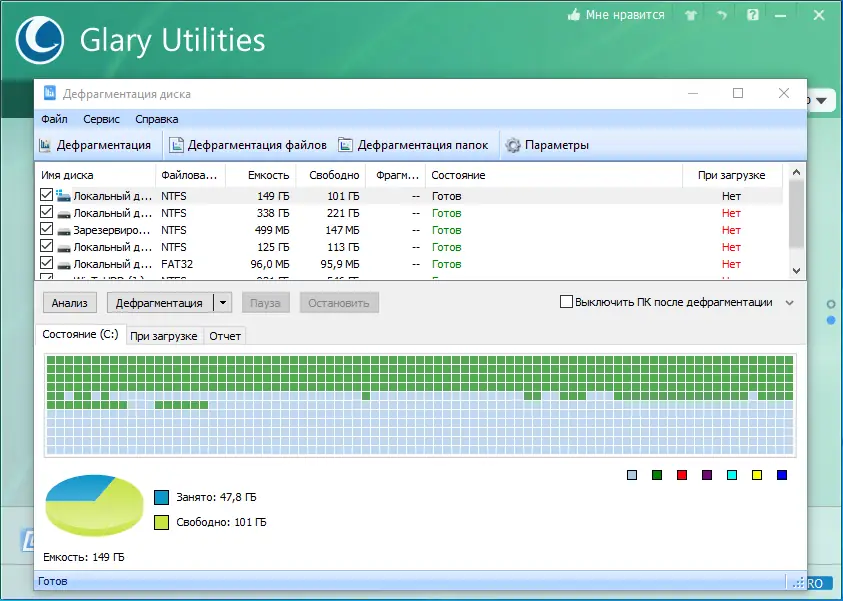Click the Остановить button

[x=339, y=303]
